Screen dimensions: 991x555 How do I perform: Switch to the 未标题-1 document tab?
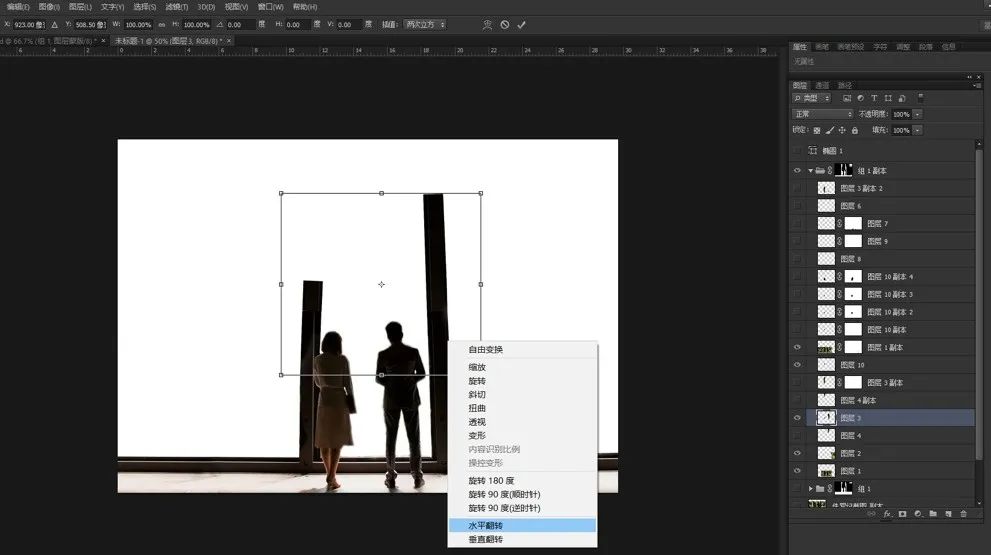coord(167,40)
